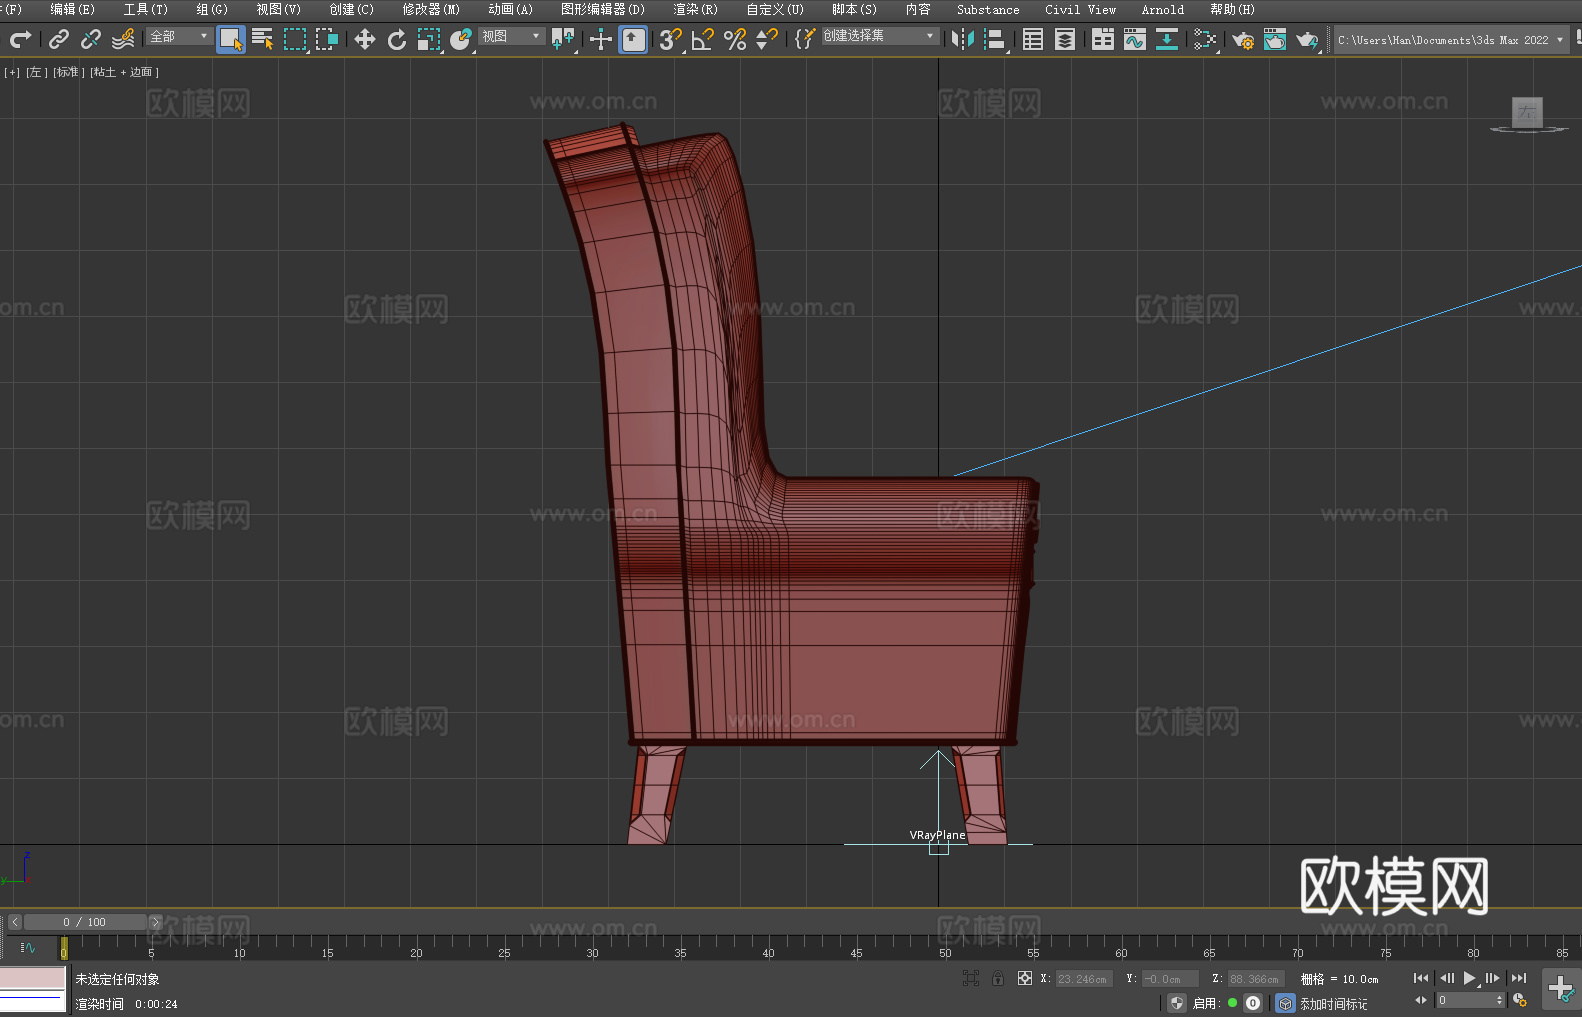Click the Z coordinate field
Viewport: 1582px width, 1017px height.
1256,979
